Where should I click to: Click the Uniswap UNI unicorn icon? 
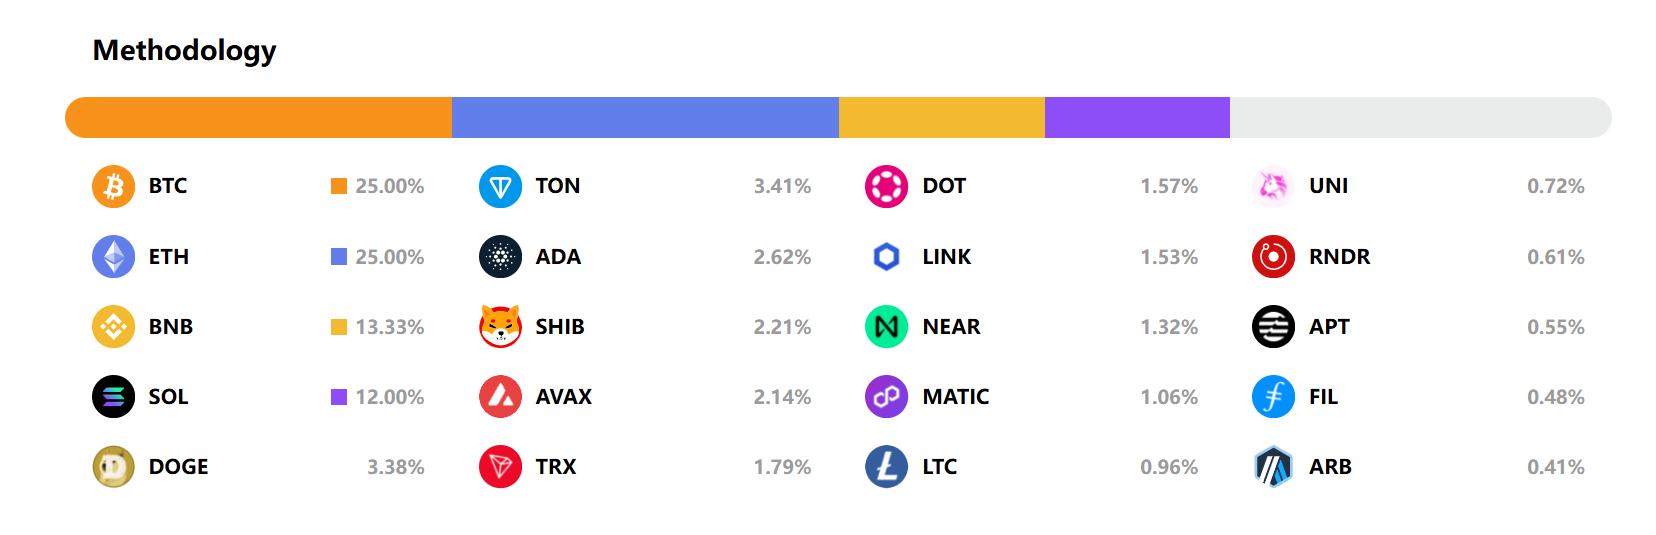pyautogui.click(x=1273, y=187)
